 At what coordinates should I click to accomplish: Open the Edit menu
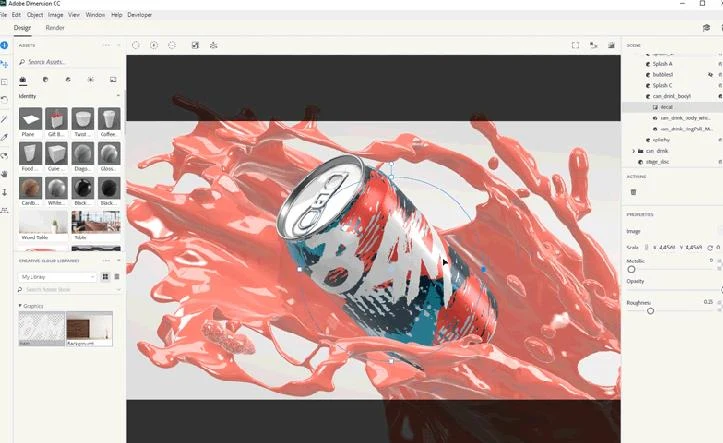point(16,15)
